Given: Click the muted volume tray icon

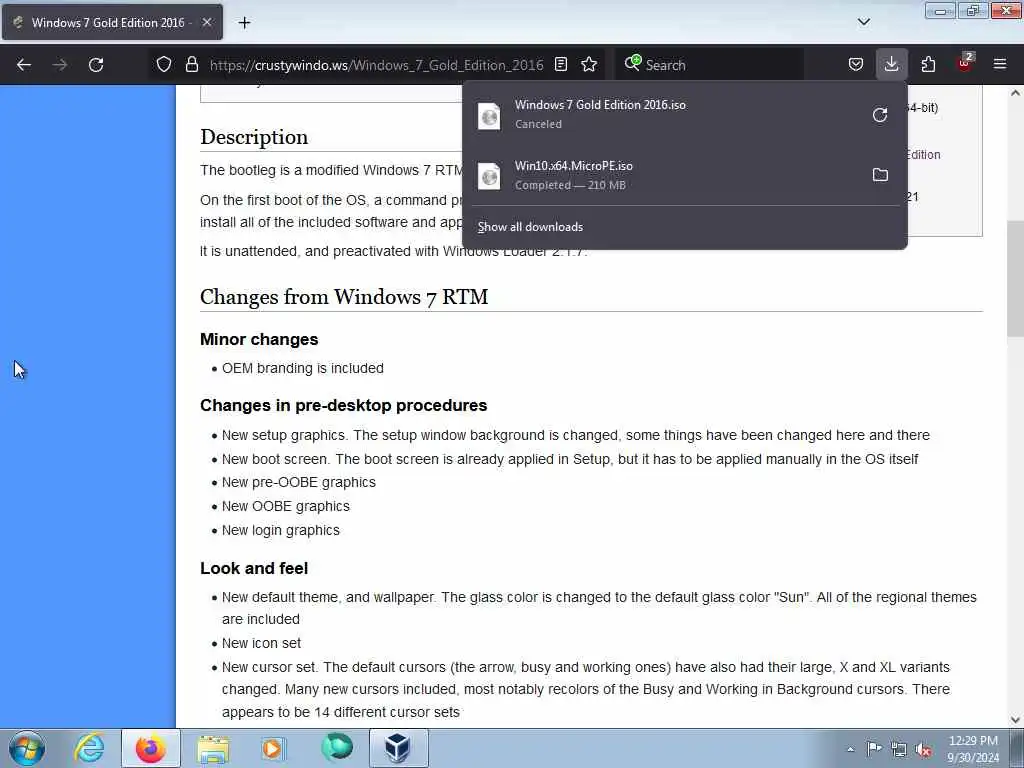Looking at the screenshot, I should [x=923, y=750].
